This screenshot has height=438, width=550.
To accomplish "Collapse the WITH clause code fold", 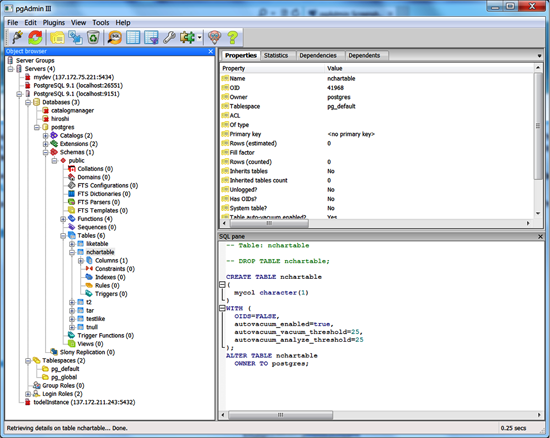I will click(222, 308).
